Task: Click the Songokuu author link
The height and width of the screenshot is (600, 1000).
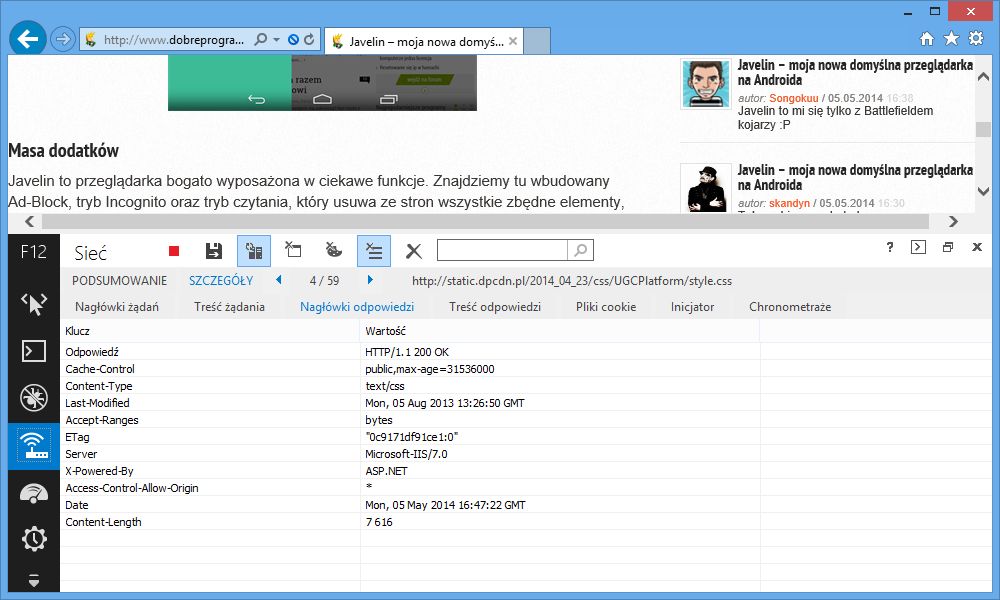Action: pyautogui.click(x=793, y=98)
